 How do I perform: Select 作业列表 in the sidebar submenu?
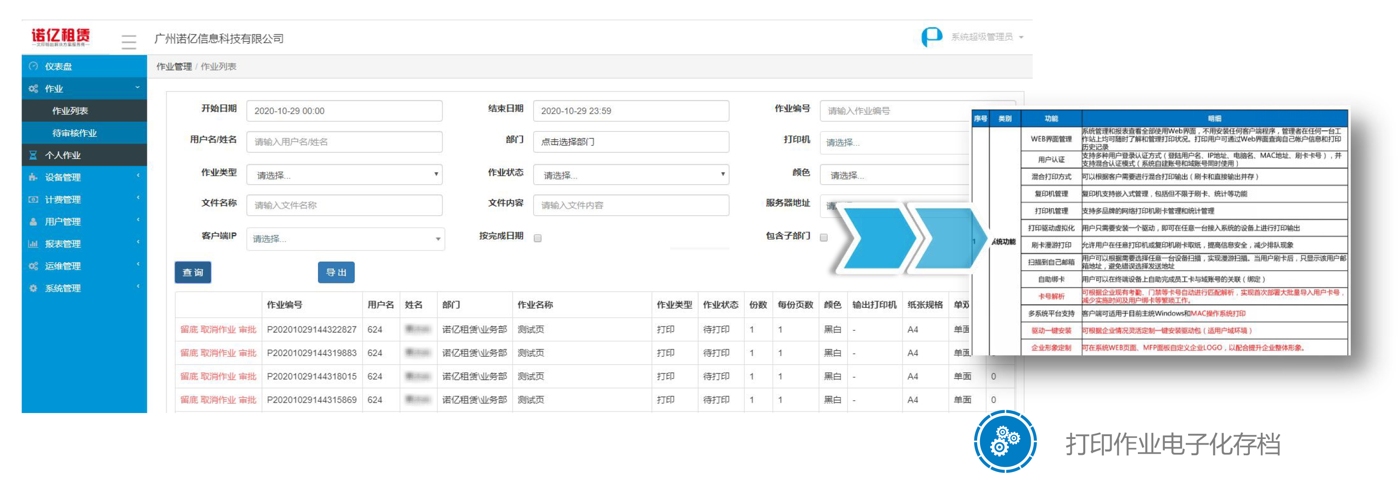pyautogui.click(x=70, y=111)
